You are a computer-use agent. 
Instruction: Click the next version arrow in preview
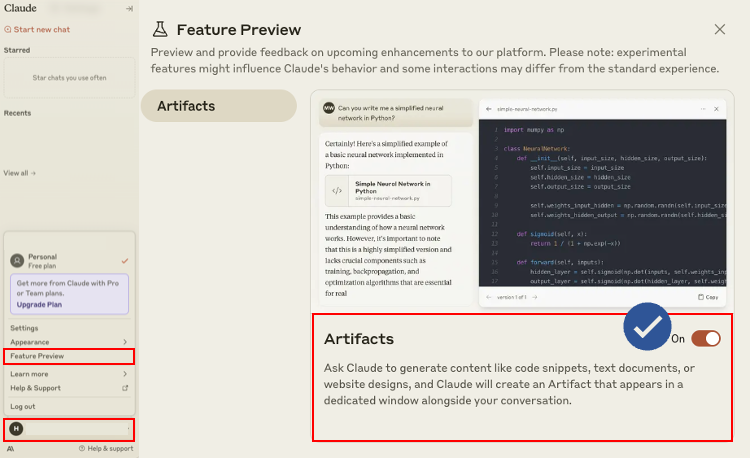tap(535, 297)
